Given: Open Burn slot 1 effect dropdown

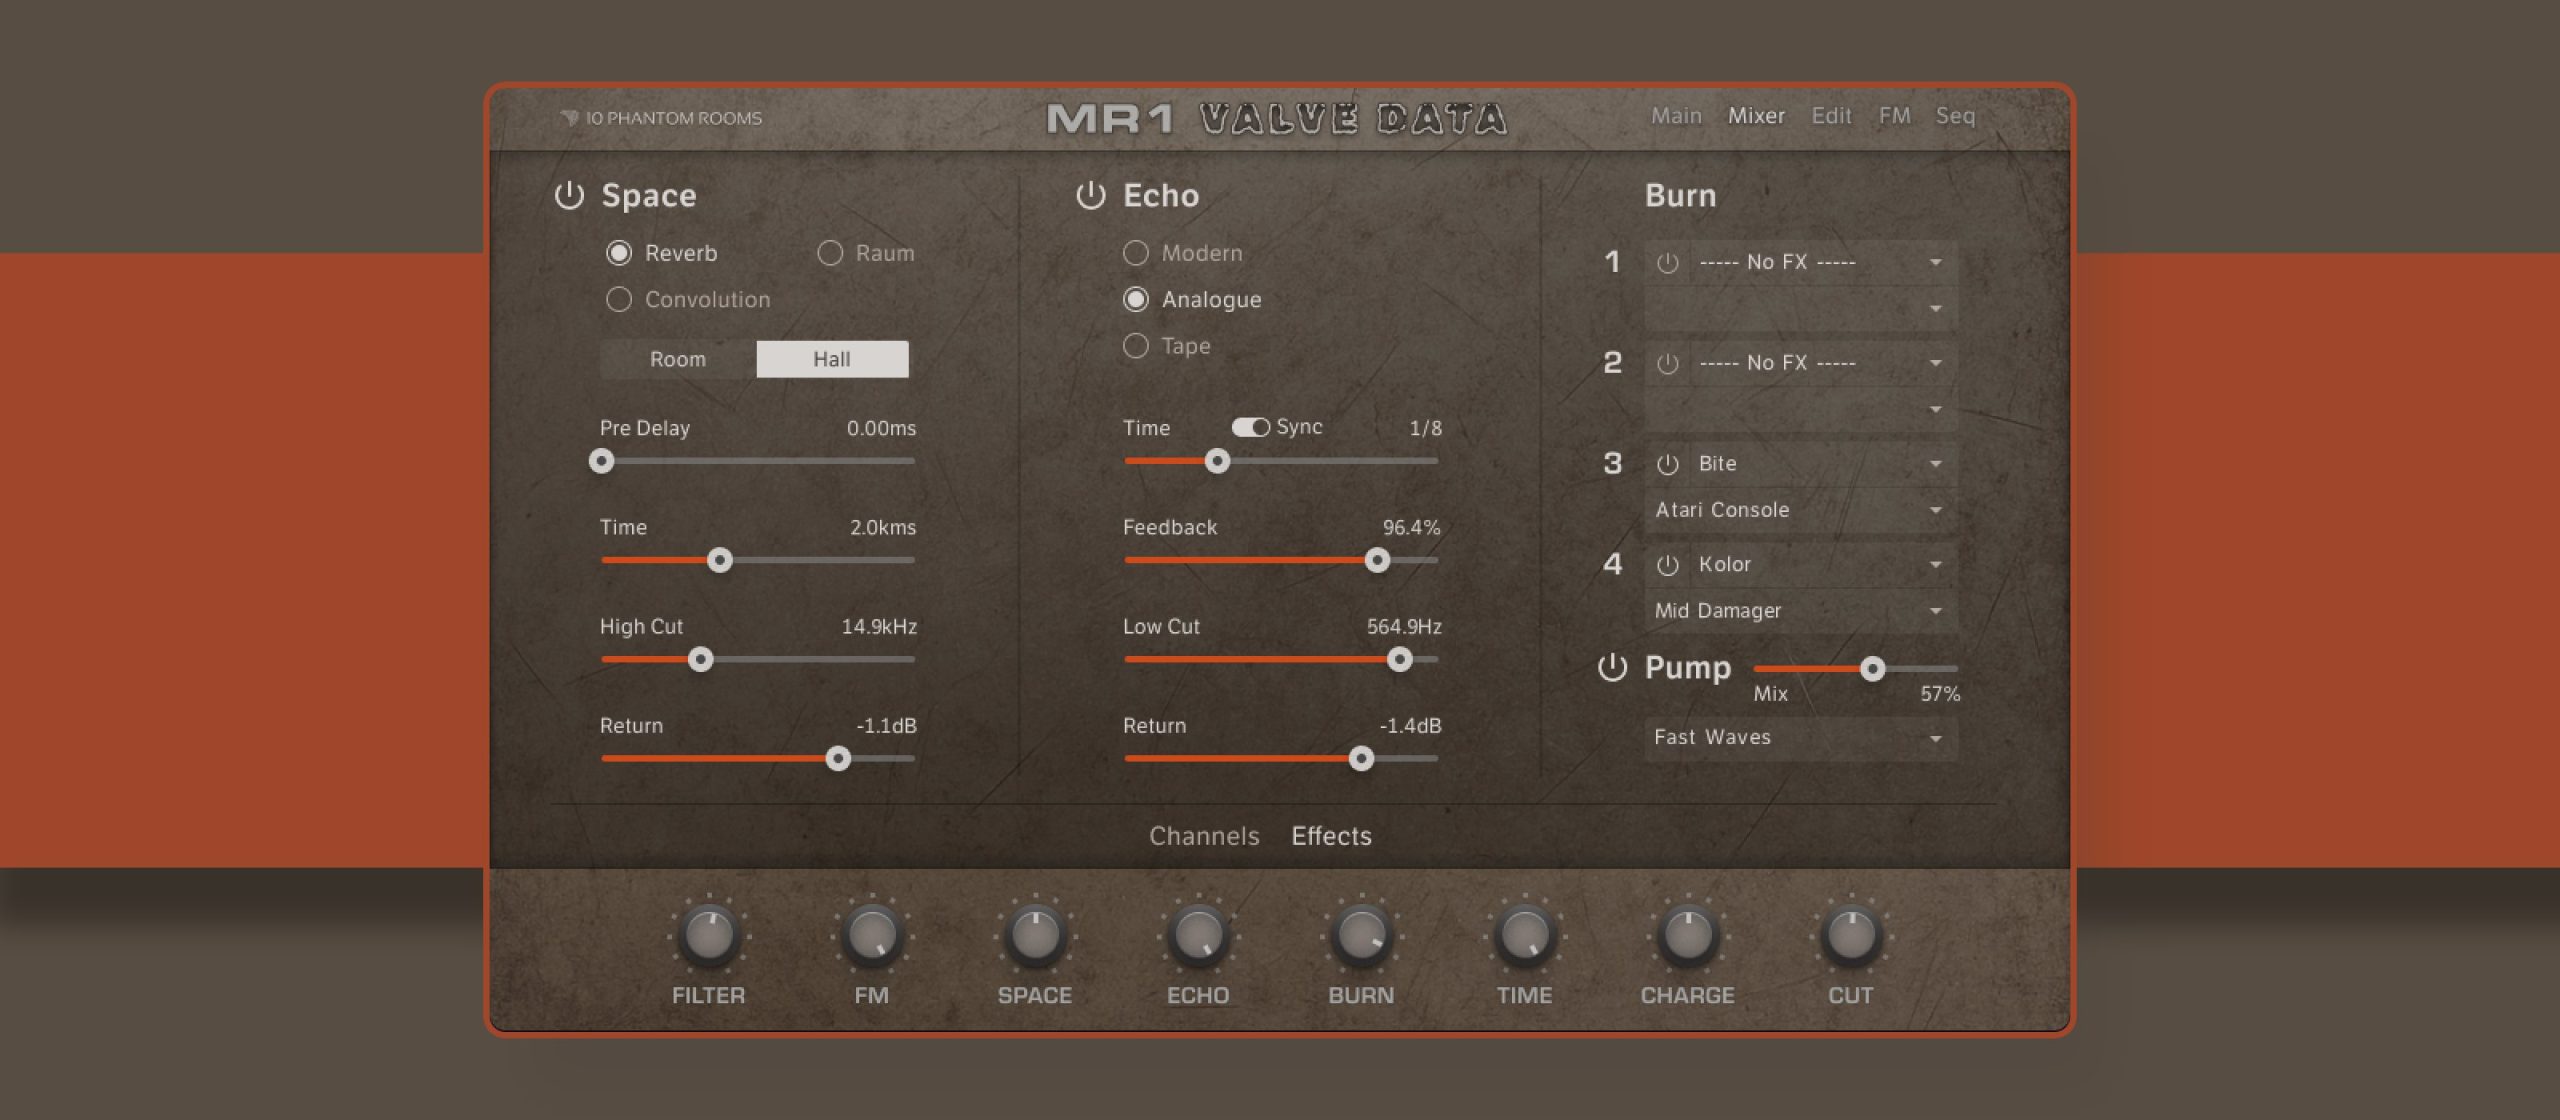Looking at the screenshot, I should click(1823, 262).
